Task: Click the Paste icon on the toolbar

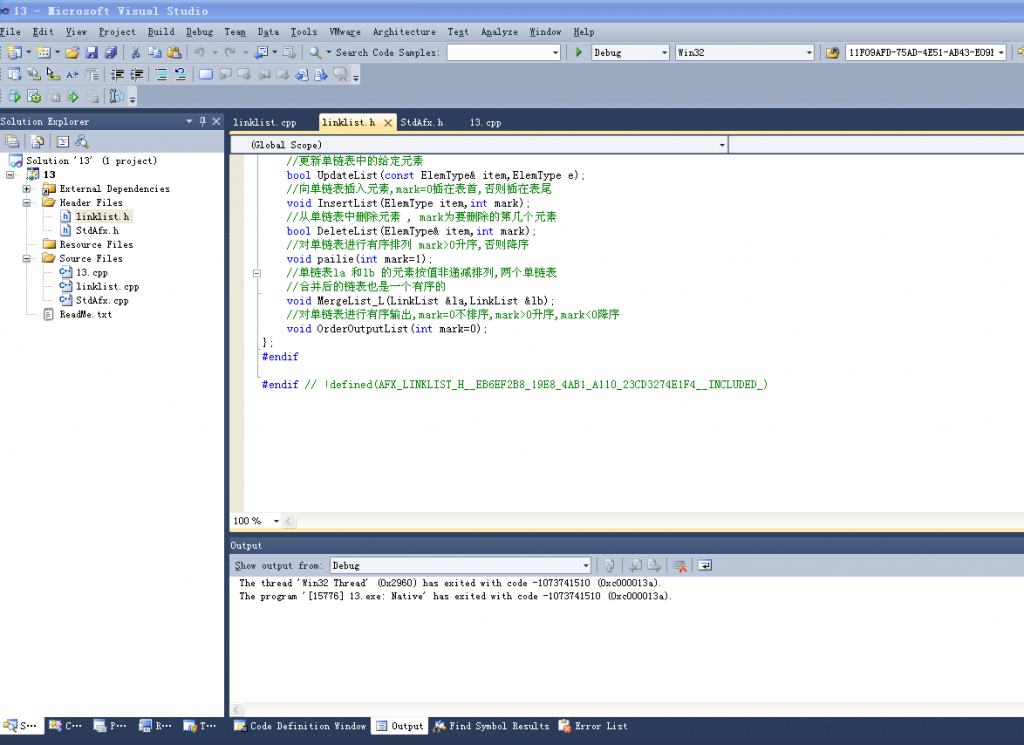Action: click(173, 51)
